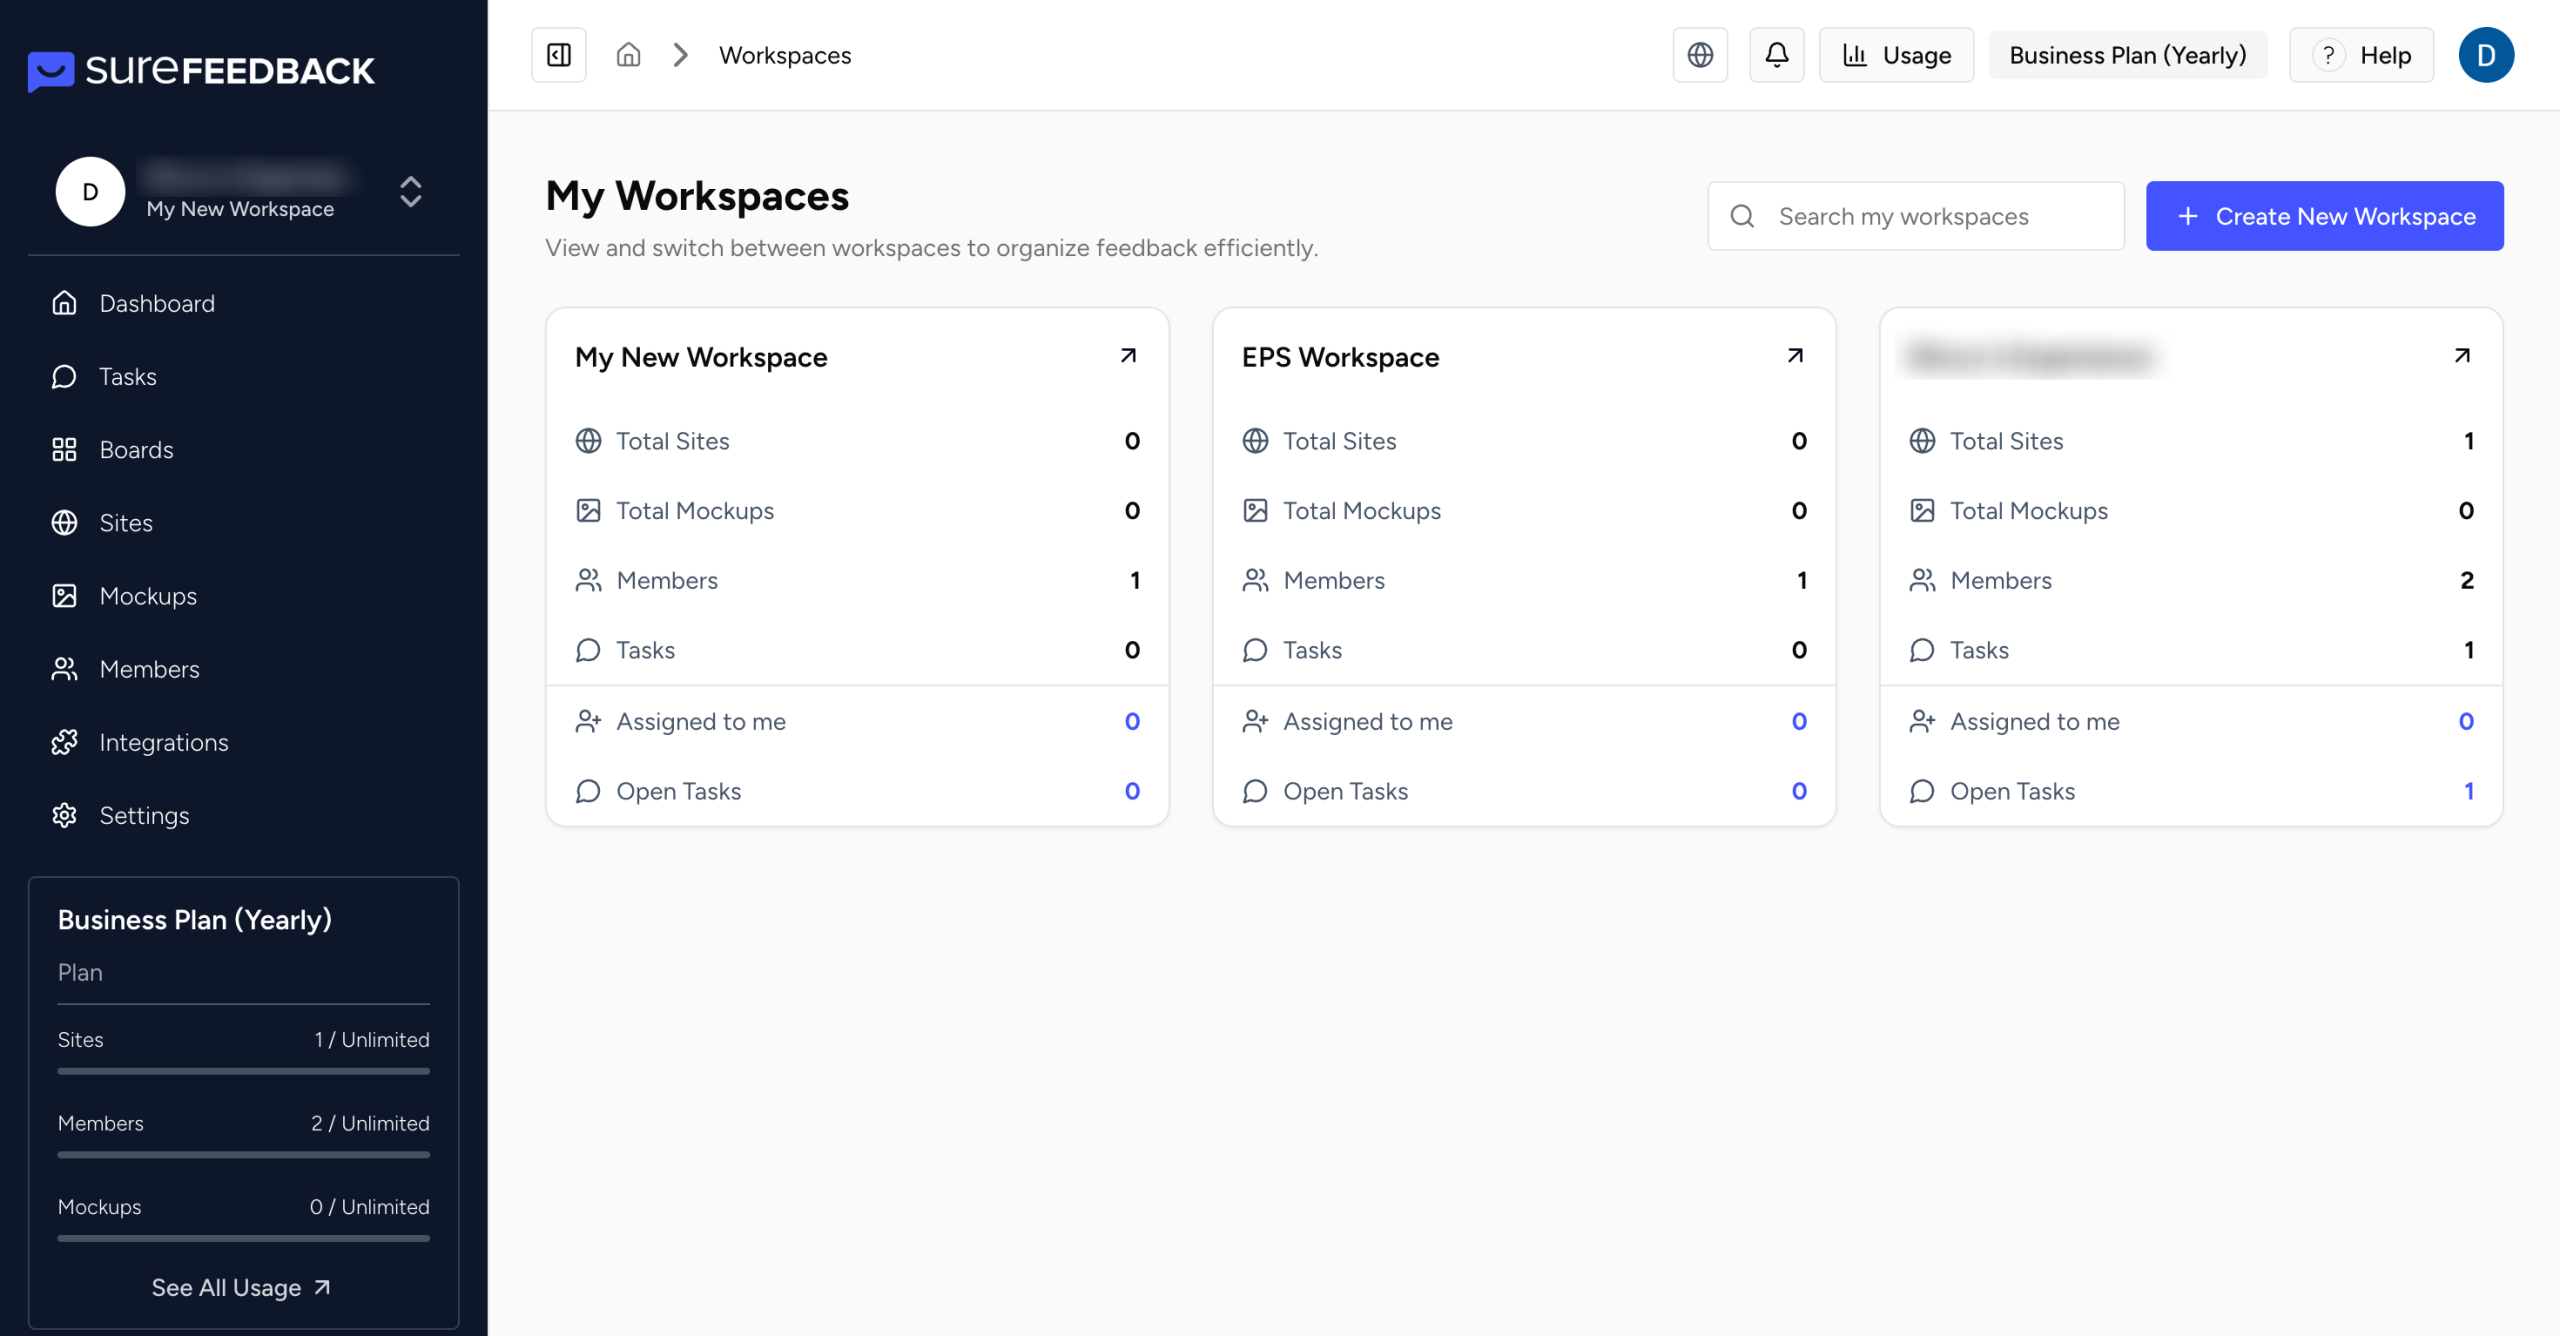This screenshot has height=1336, width=2560.
Task: Select Mockups in the sidebar
Action: point(148,596)
